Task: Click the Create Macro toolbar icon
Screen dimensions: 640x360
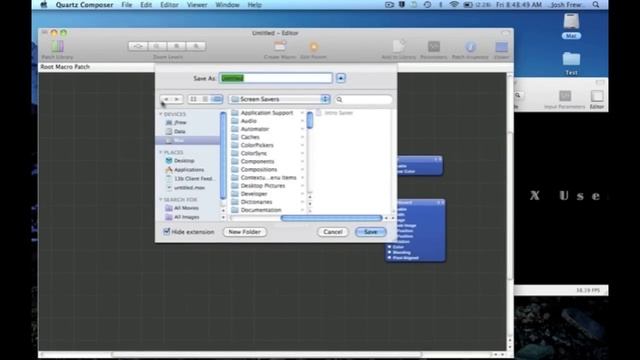Action: click(x=280, y=46)
